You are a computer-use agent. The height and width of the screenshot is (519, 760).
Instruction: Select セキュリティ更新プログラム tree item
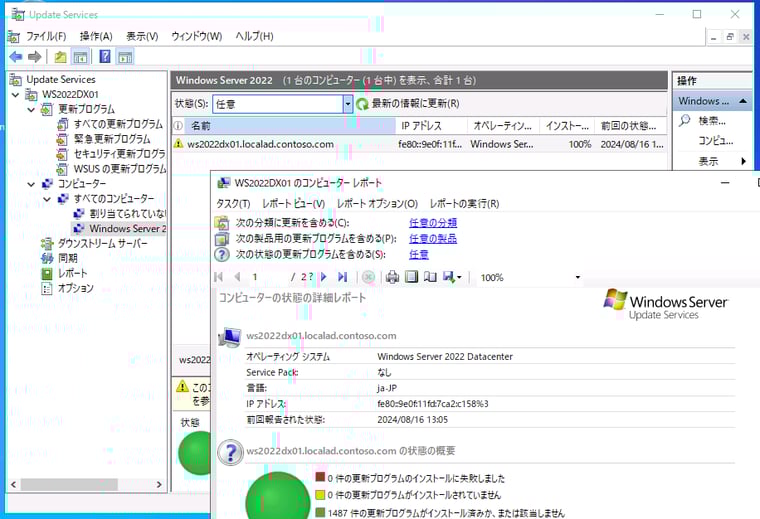[119, 155]
